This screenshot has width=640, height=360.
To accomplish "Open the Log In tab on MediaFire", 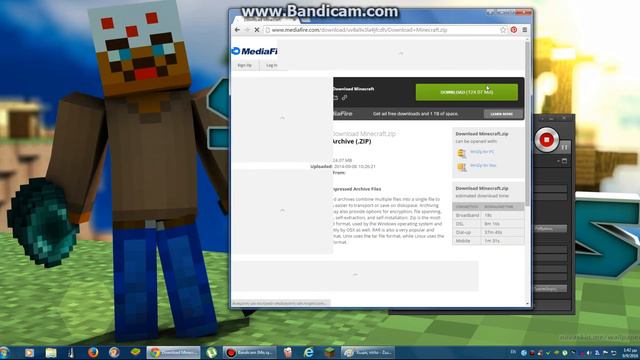I will coord(271,65).
